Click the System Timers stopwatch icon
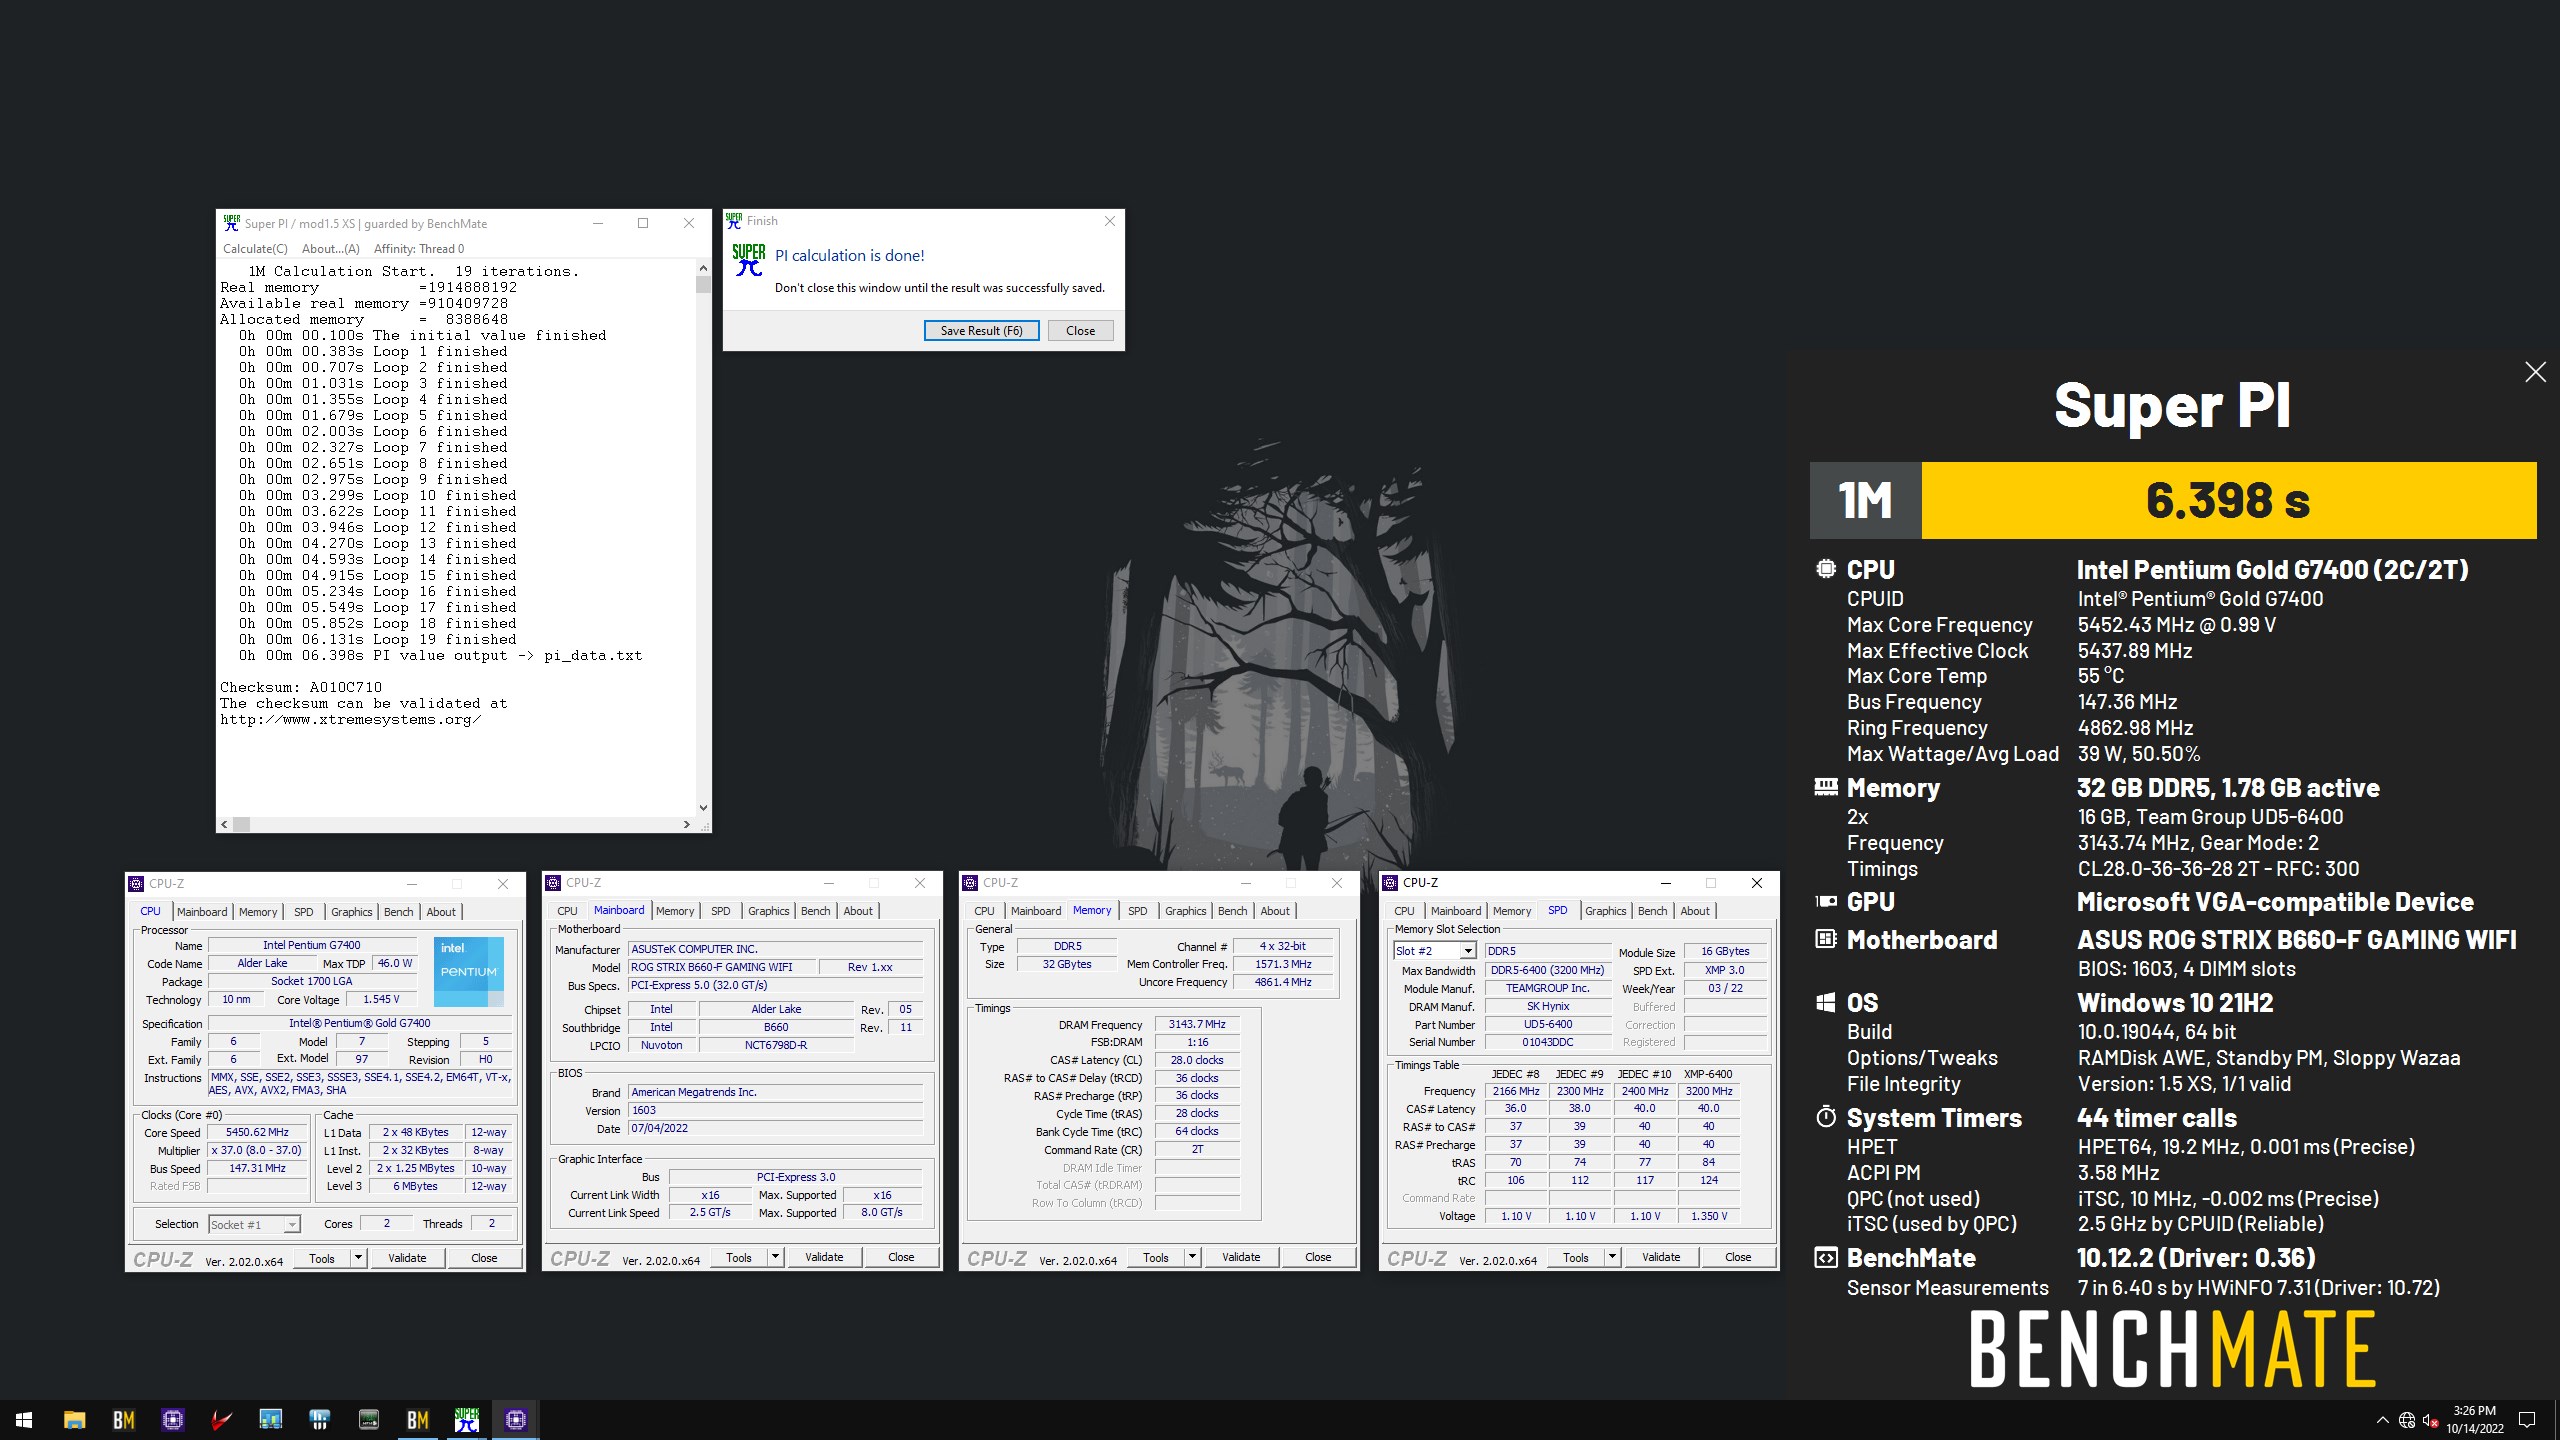The image size is (2560, 1440). click(1826, 1117)
